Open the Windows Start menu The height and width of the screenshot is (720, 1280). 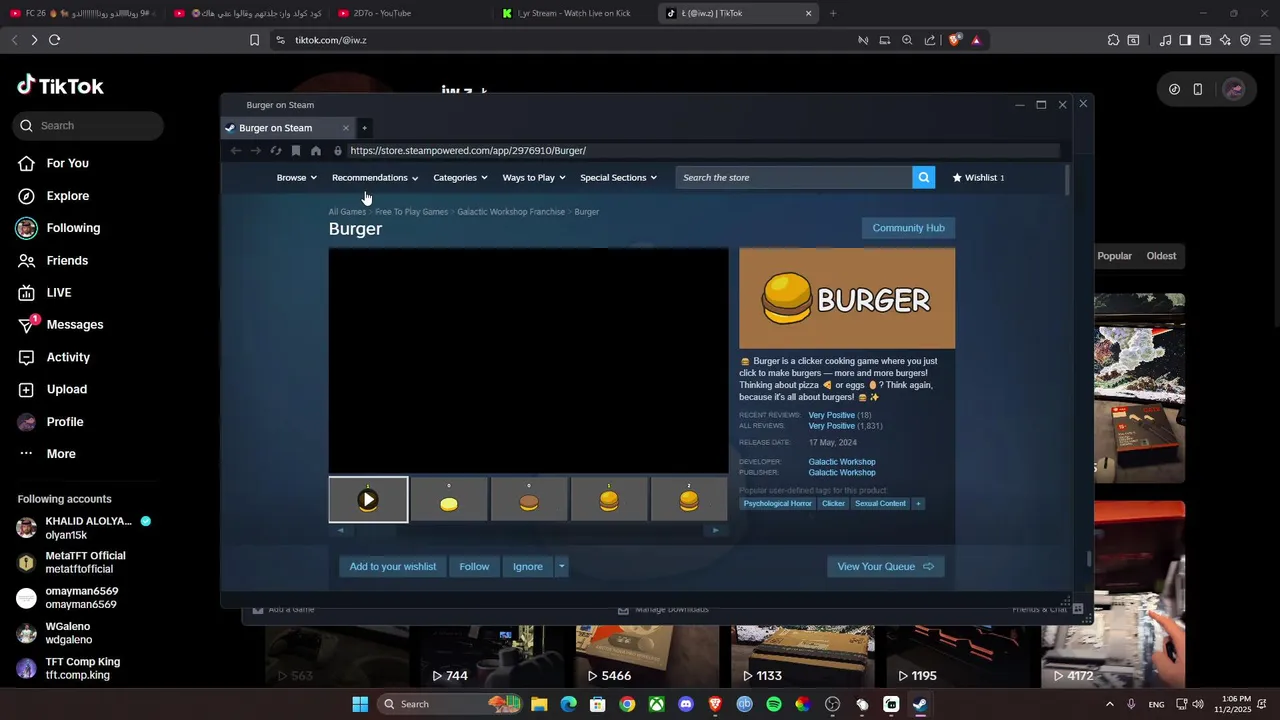360,704
